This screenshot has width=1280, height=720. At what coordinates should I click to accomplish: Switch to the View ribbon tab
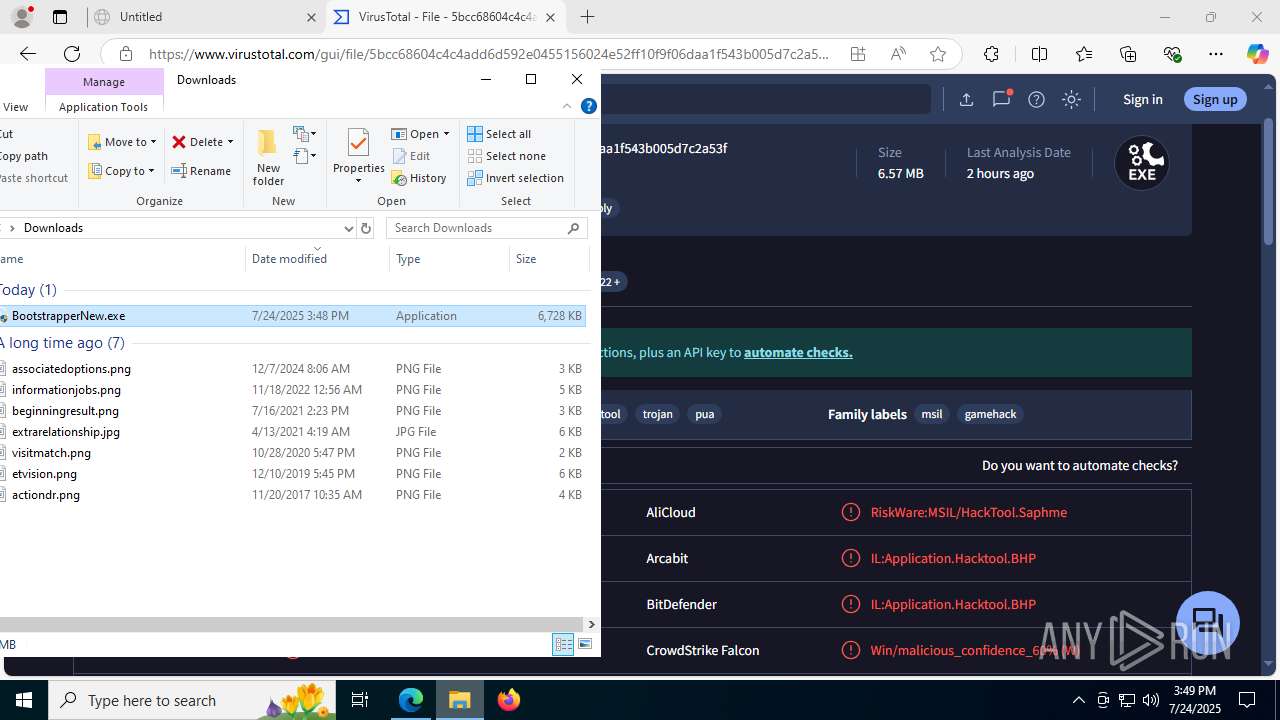(15, 107)
